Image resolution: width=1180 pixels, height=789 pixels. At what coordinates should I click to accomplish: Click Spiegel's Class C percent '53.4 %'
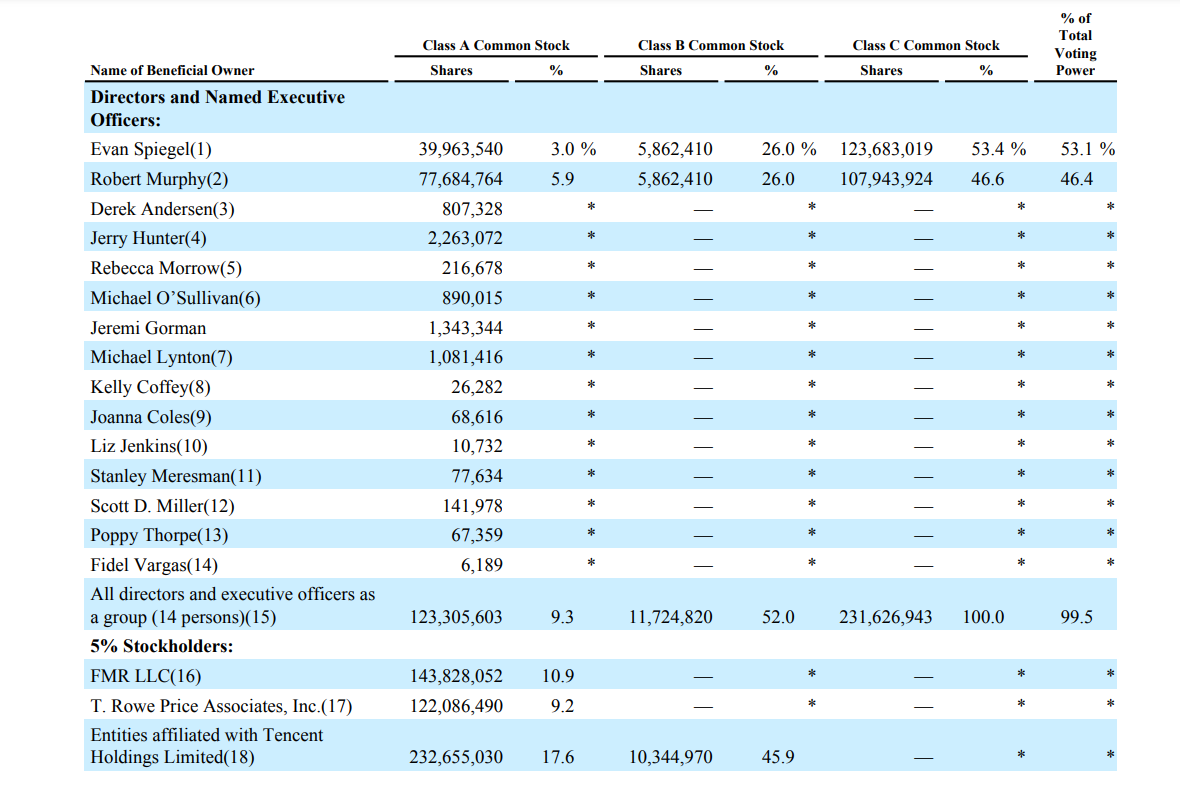pos(999,149)
